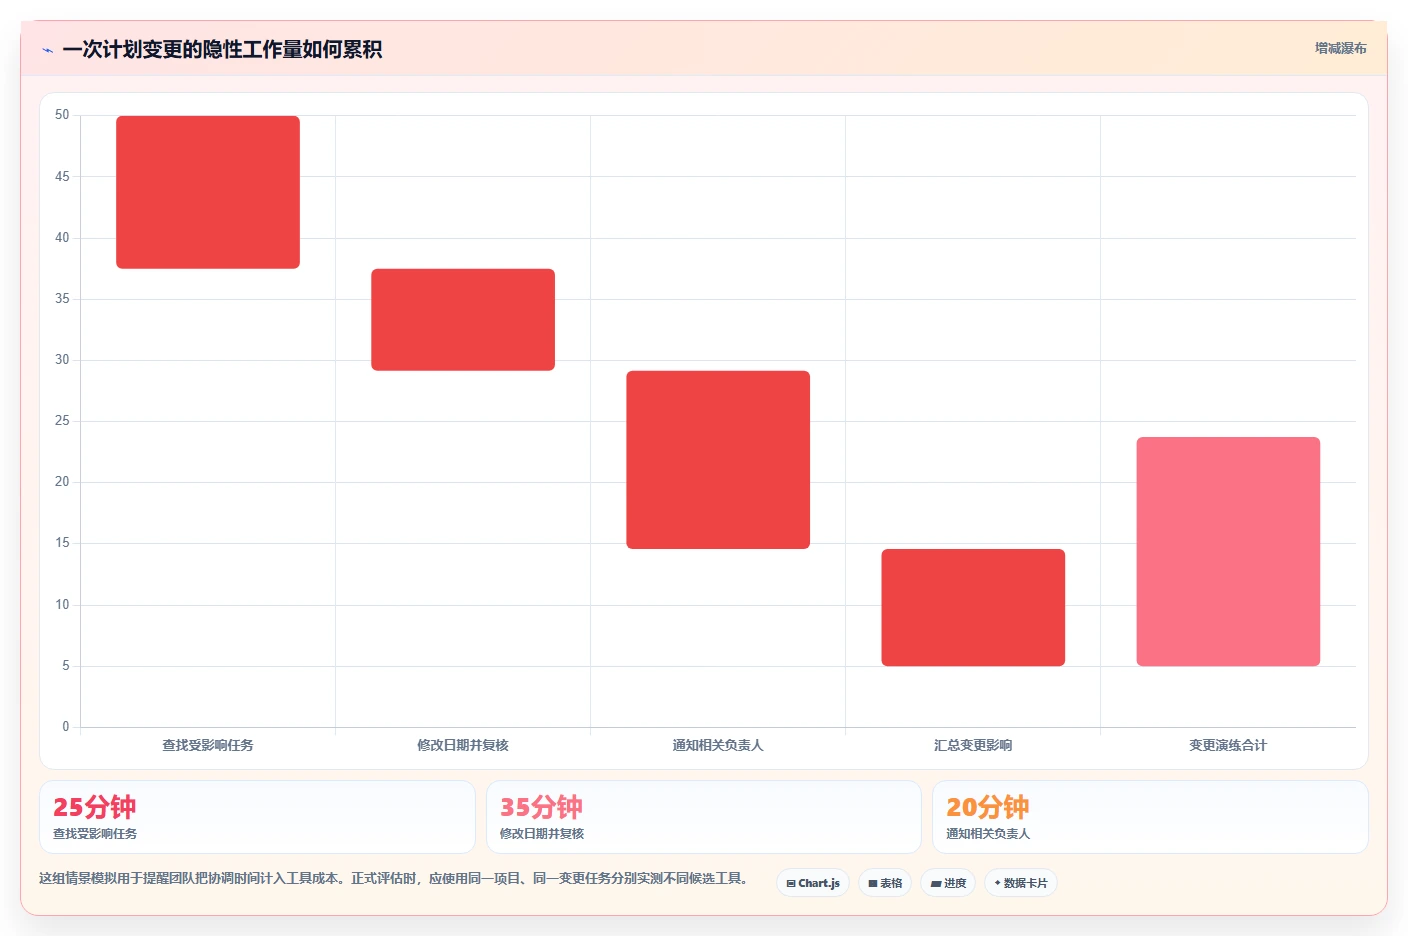The image size is (1408, 936).
Task: Click the x-axis label 通知相关负责人
Action: click(718, 745)
